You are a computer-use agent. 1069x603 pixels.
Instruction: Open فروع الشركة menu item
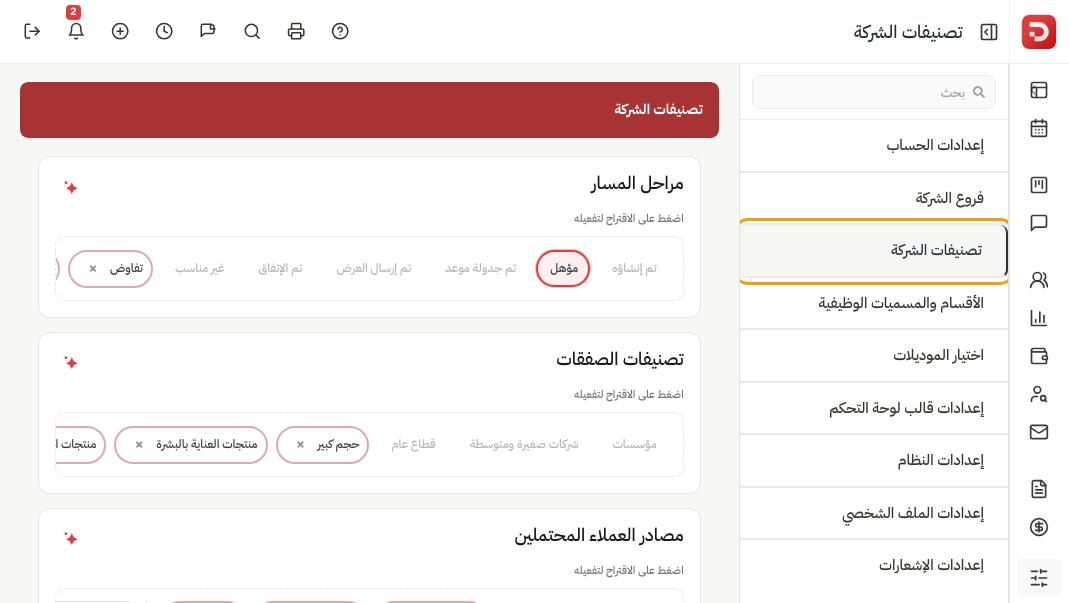click(873, 198)
